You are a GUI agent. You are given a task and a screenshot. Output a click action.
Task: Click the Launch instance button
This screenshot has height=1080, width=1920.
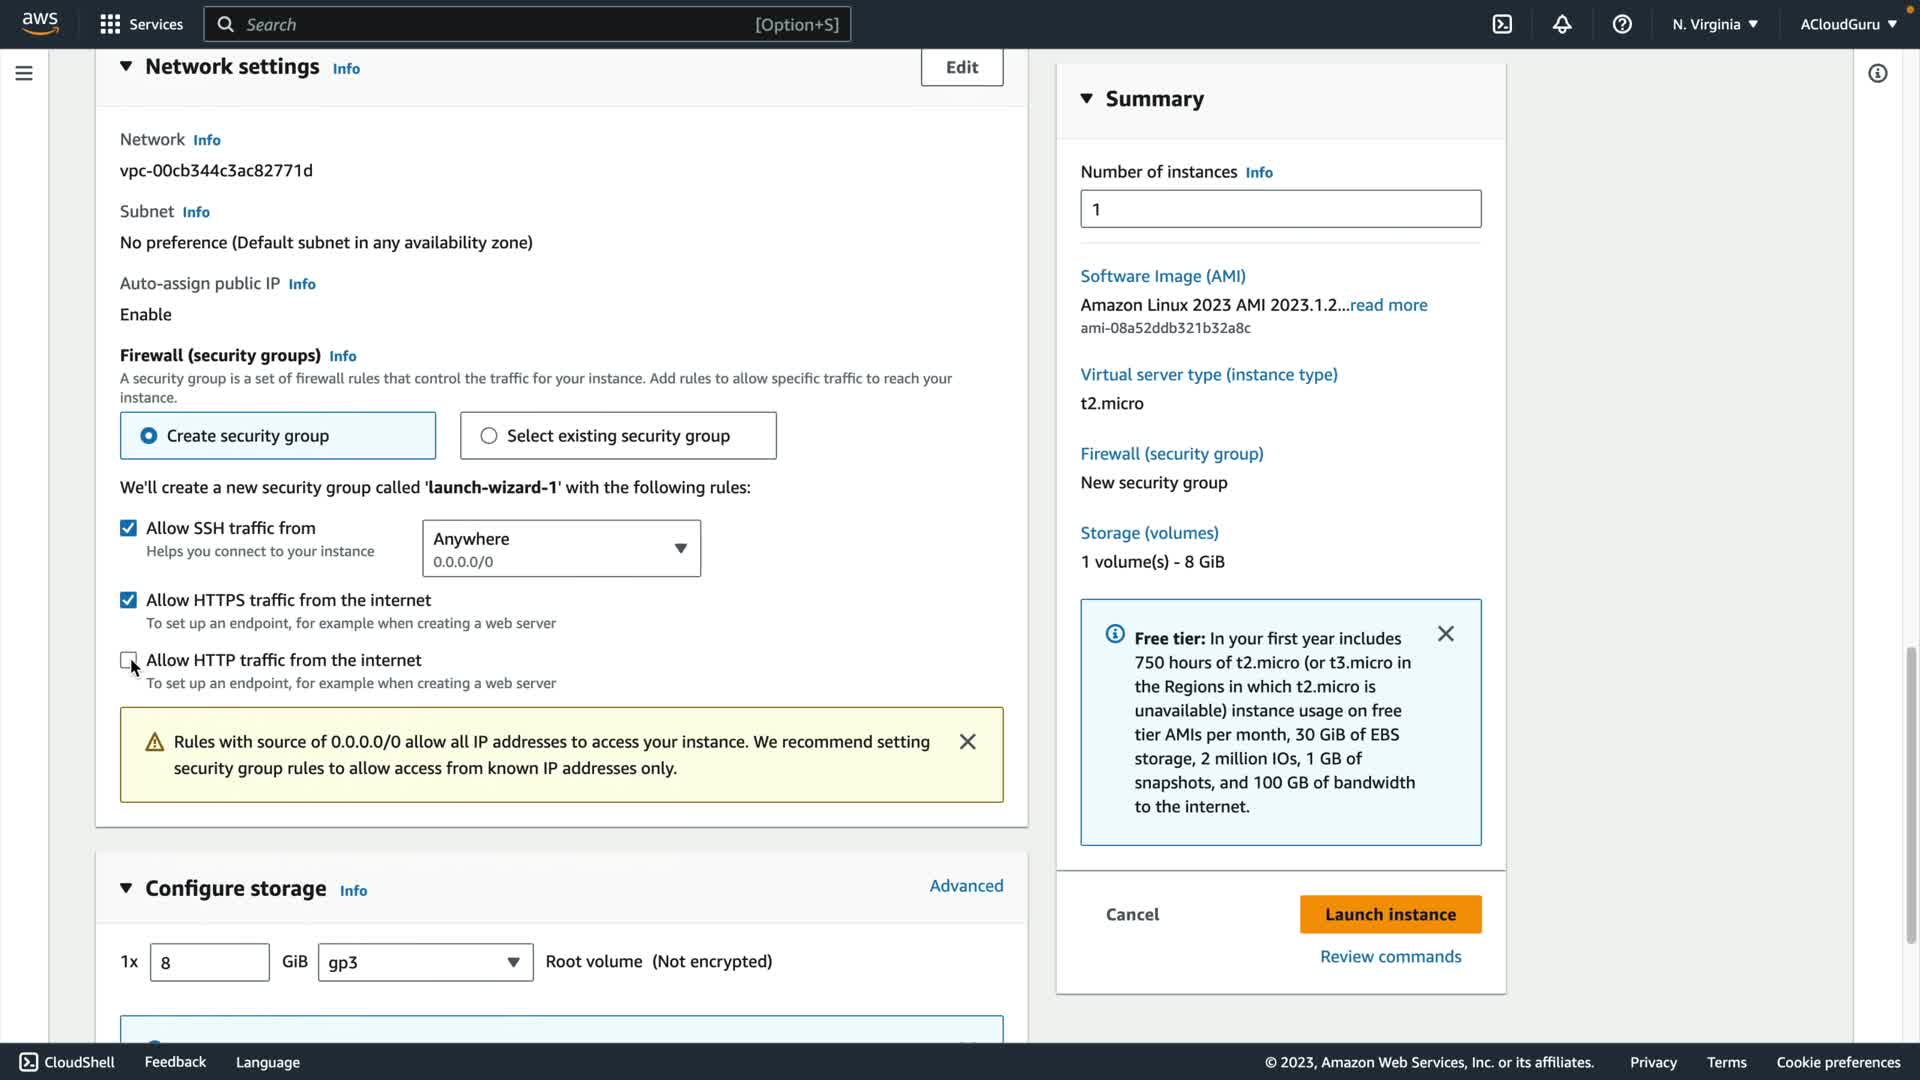coord(1390,914)
